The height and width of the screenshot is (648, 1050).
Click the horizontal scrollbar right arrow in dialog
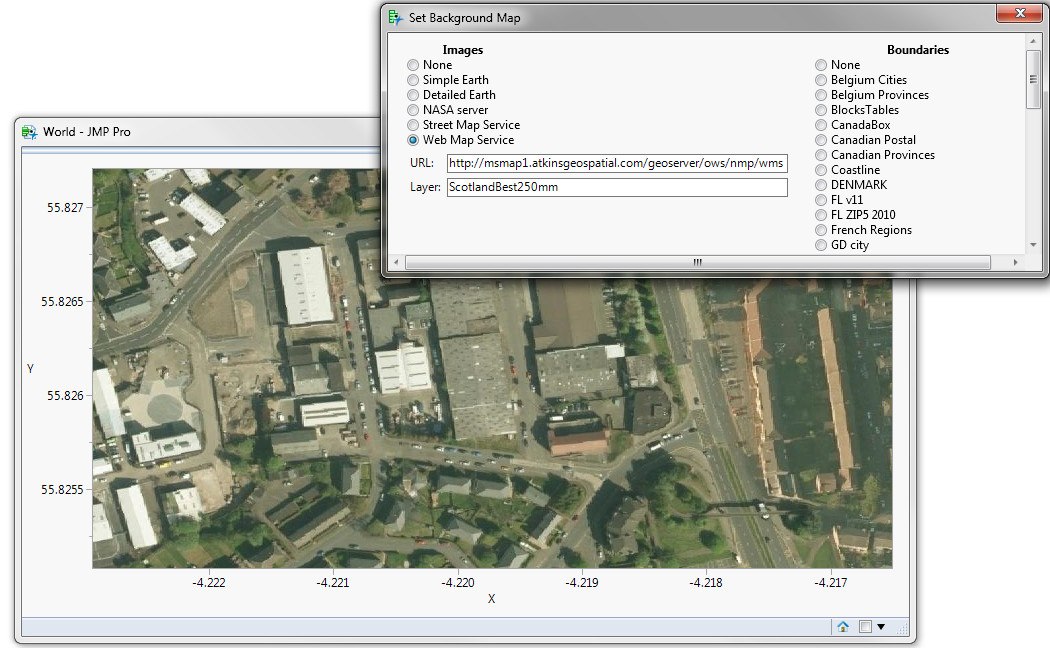pos(1015,262)
